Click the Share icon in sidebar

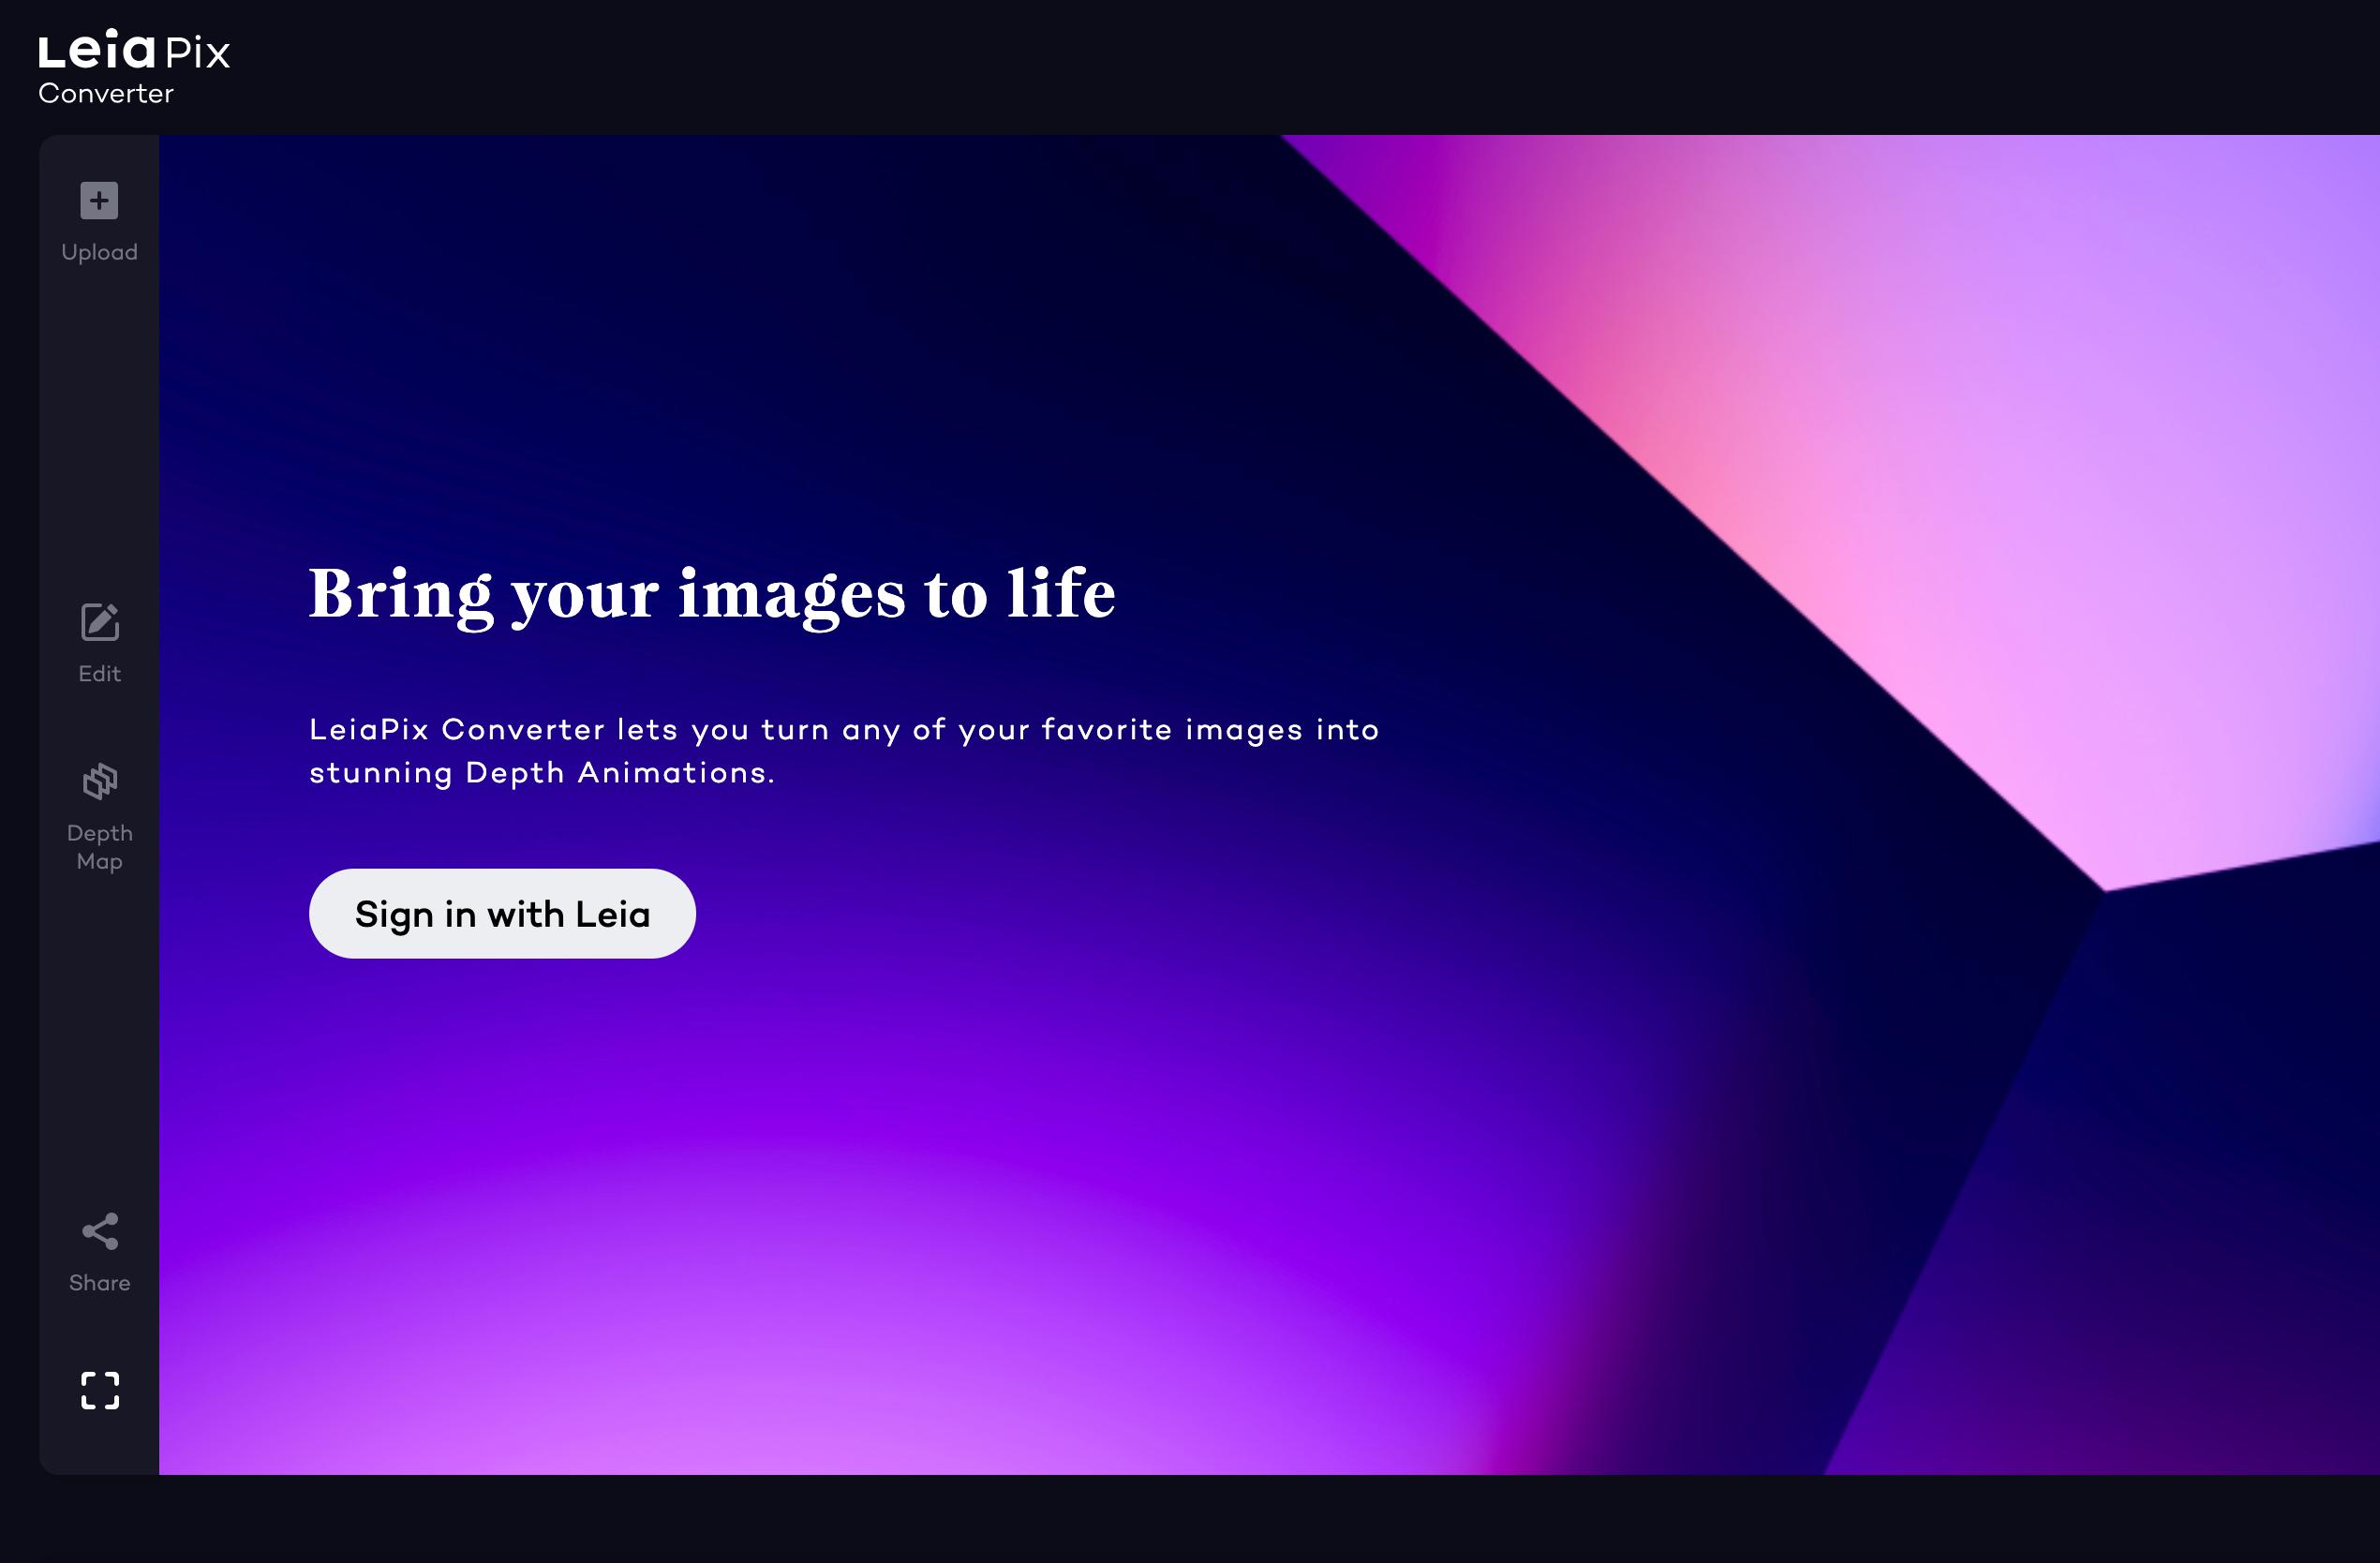(99, 1231)
